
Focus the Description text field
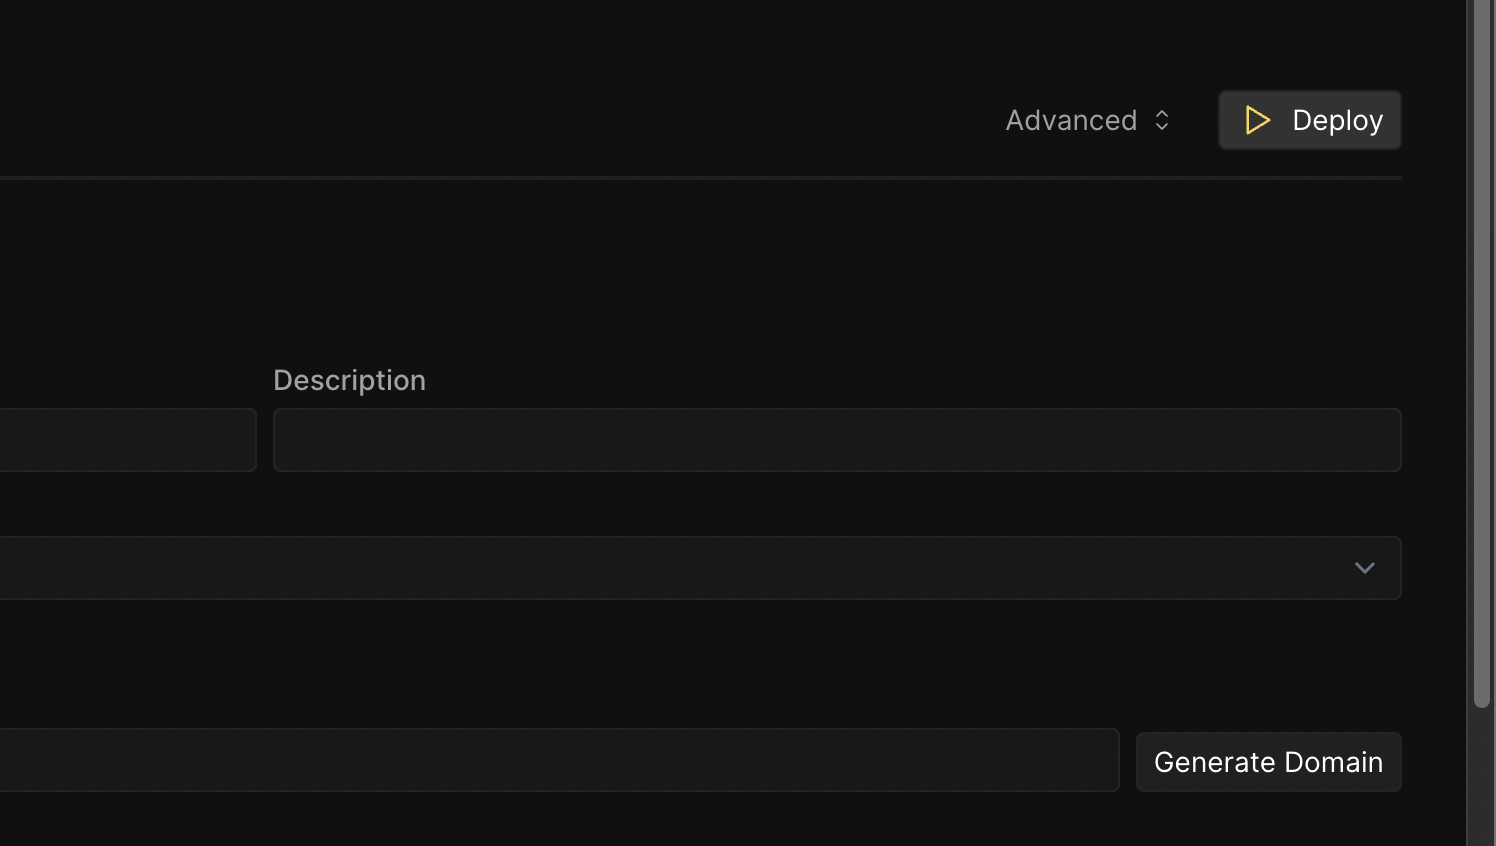(836, 440)
